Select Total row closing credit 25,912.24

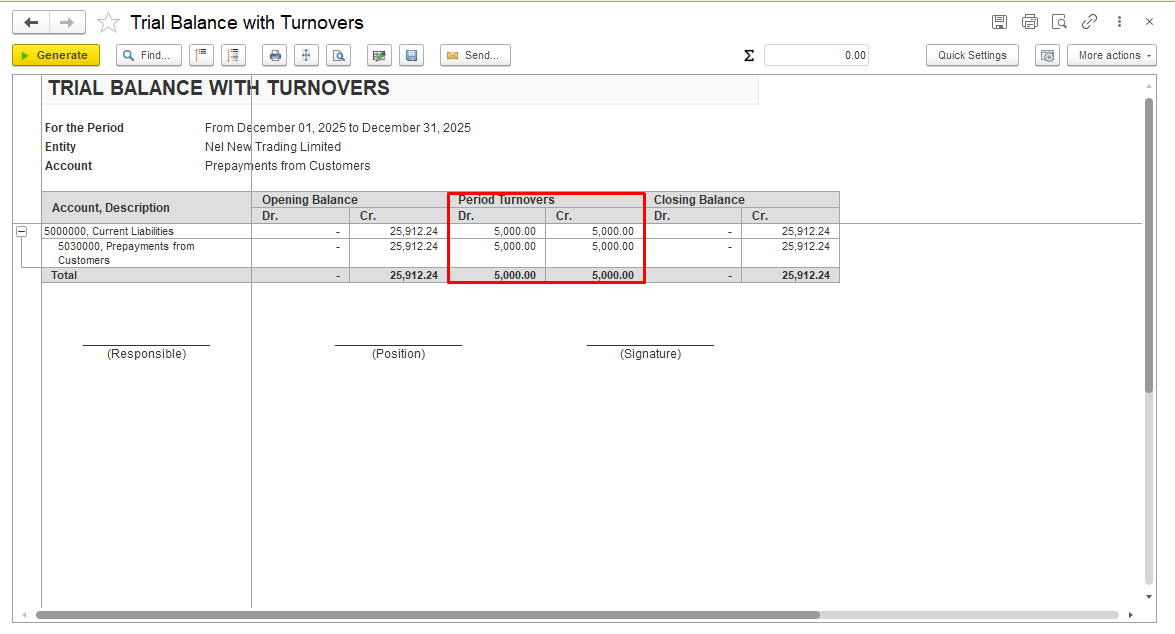tap(806, 275)
